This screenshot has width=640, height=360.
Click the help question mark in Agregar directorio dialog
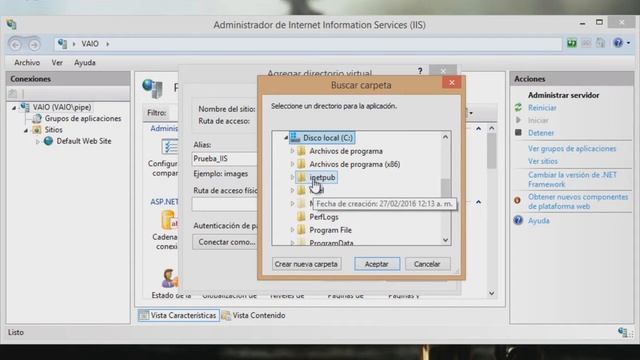click(x=420, y=71)
